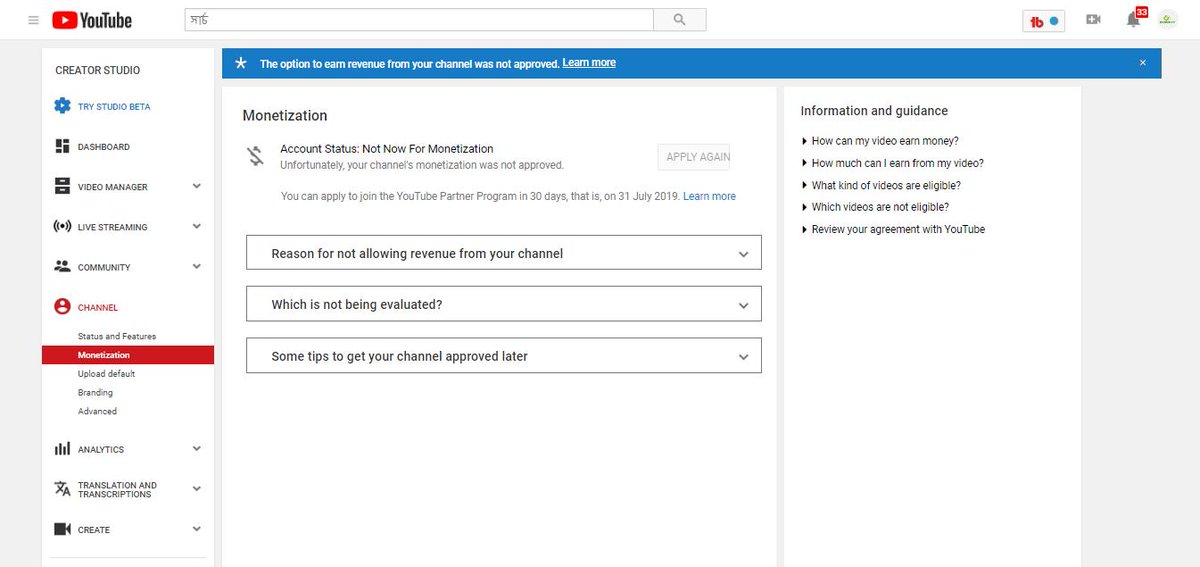Viewport: 1200px width, 567px height.
Task: Click the Apply Again button
Action: 694,157
